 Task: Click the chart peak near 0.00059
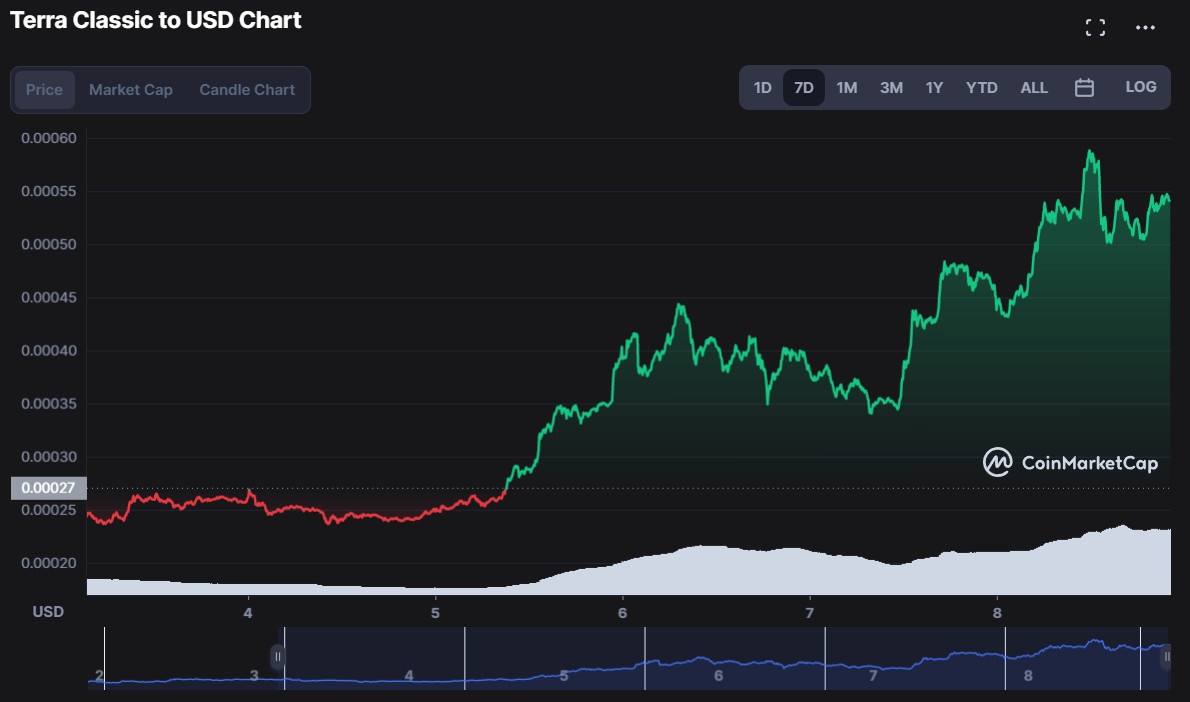pyautogui.click(x=1089, y=153)
